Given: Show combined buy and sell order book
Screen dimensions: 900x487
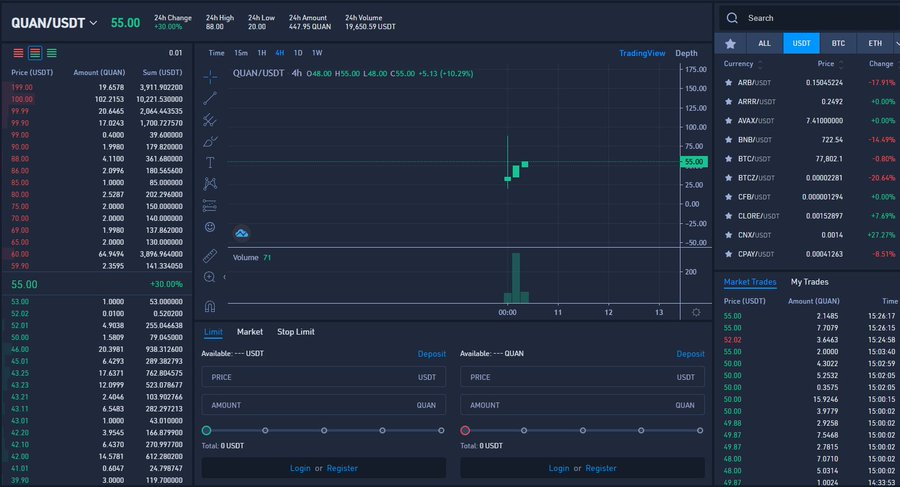Looking at the screenshot, I should (35, 53).
